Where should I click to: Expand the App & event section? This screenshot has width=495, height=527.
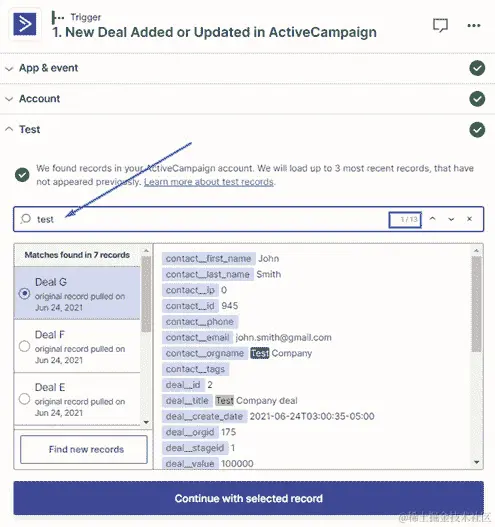(9, 69)
